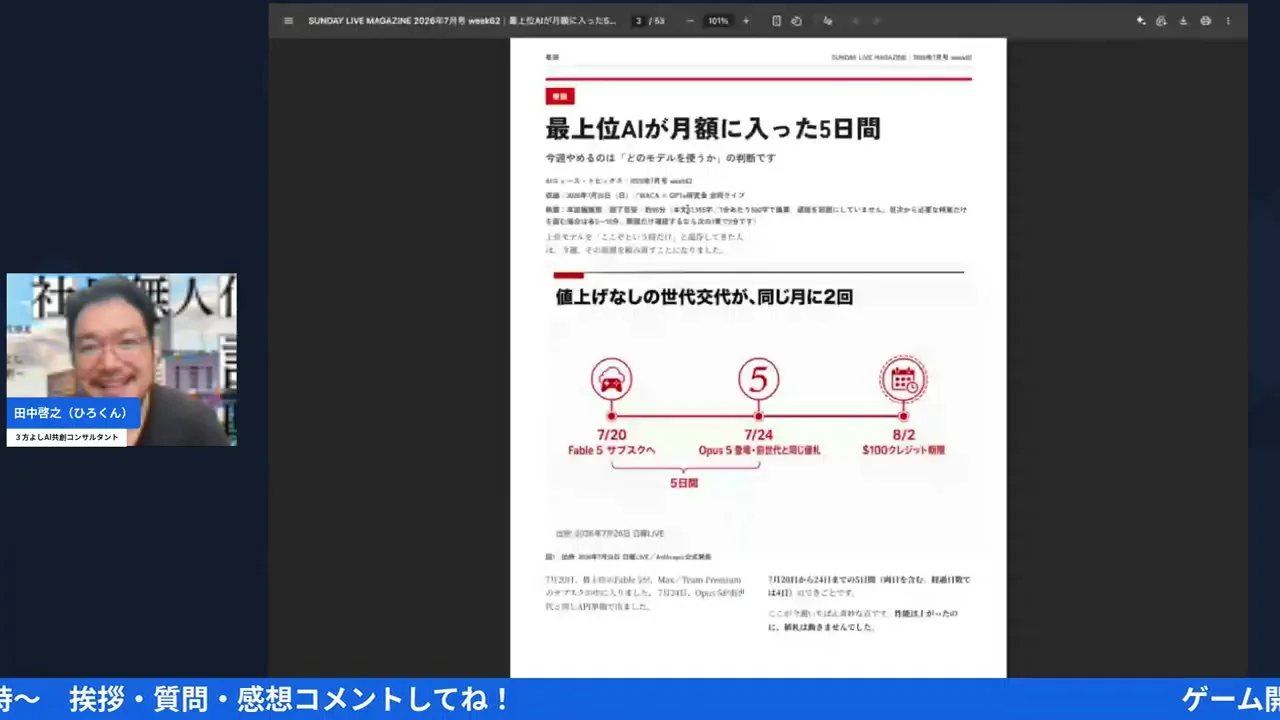Click the icon right of the sparkle
1280x720 pixels.
click(1161, 21)
